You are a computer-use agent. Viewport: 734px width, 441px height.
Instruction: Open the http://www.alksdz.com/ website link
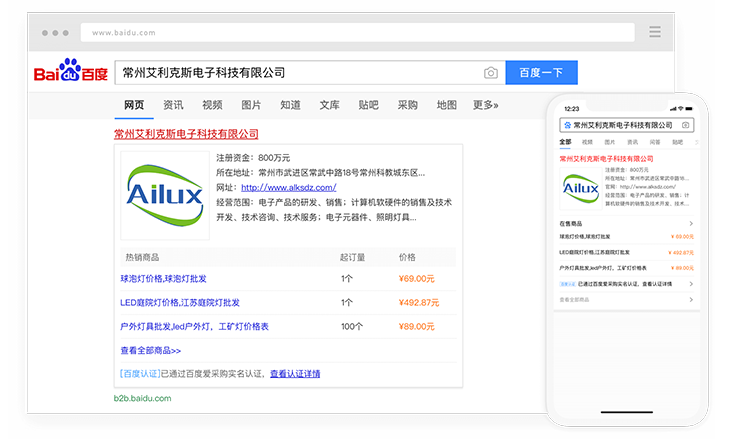pos(288,187)
